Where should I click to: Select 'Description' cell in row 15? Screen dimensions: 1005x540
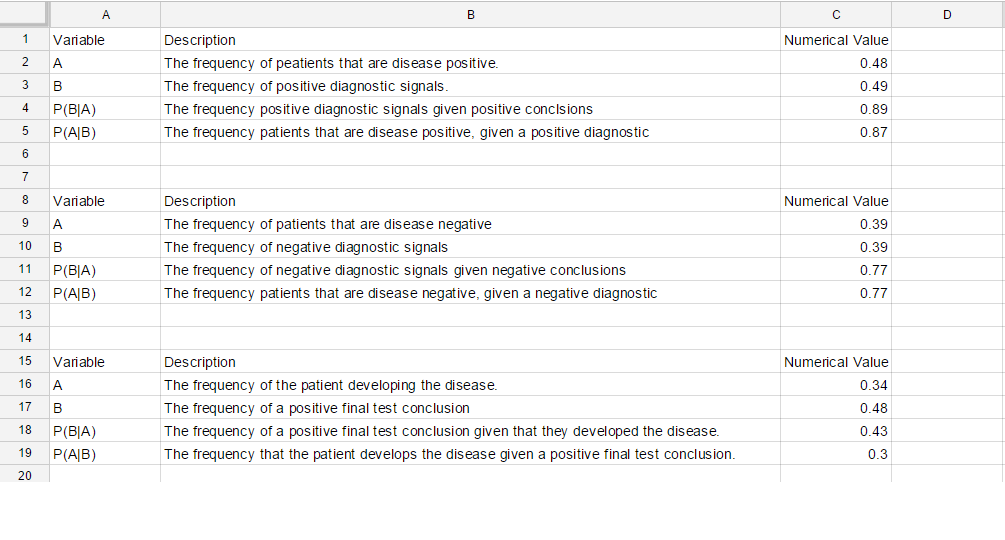pos(470,362)
